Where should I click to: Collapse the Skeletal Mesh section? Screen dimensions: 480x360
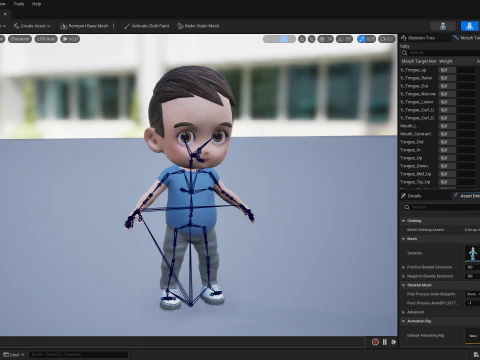point(404,285)
